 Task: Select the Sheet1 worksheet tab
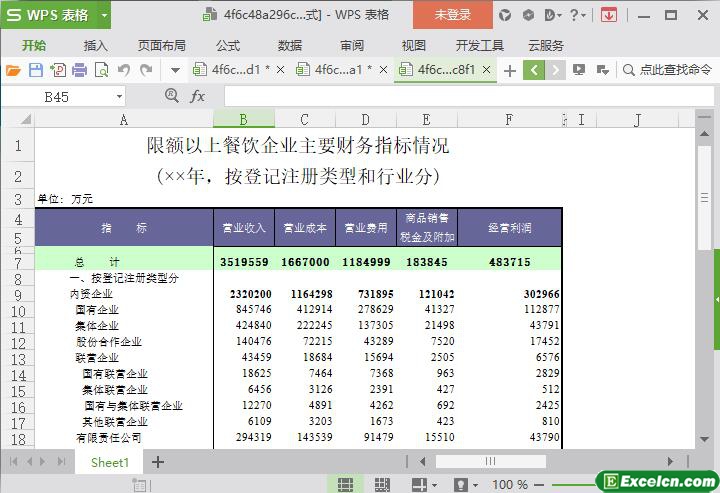[x=110, y=462]
